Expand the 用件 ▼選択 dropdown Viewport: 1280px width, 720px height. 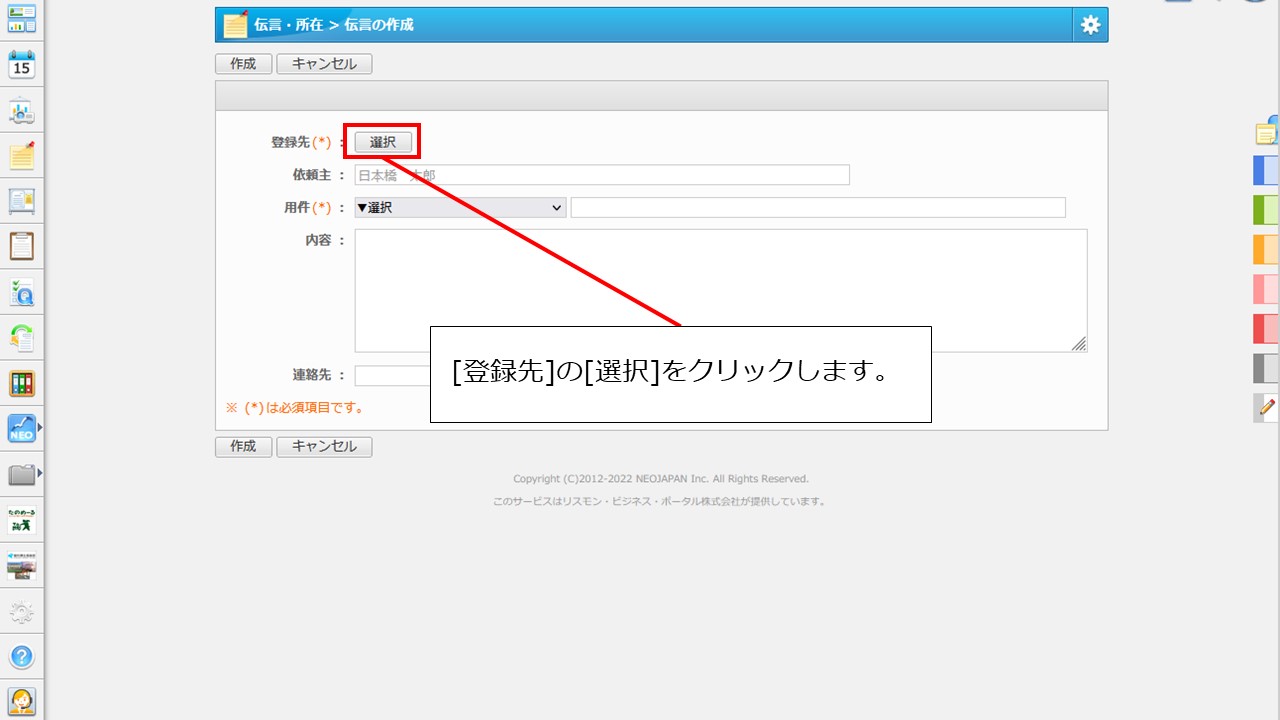(x=460, y=208)
